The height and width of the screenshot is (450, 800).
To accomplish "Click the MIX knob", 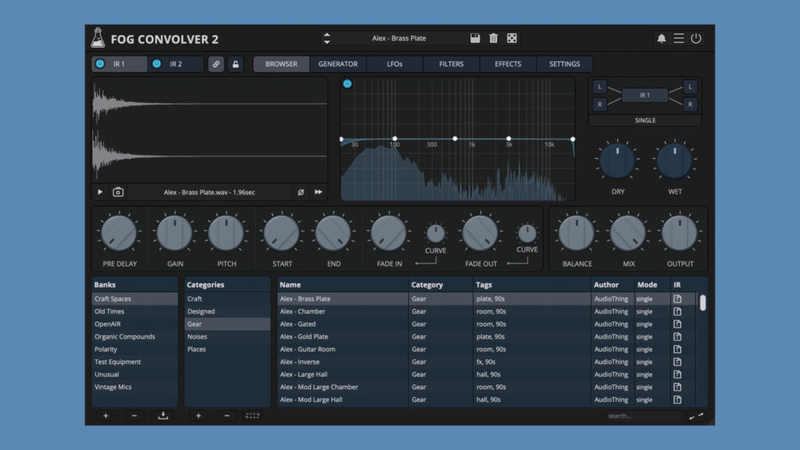I will coord(628,233).
